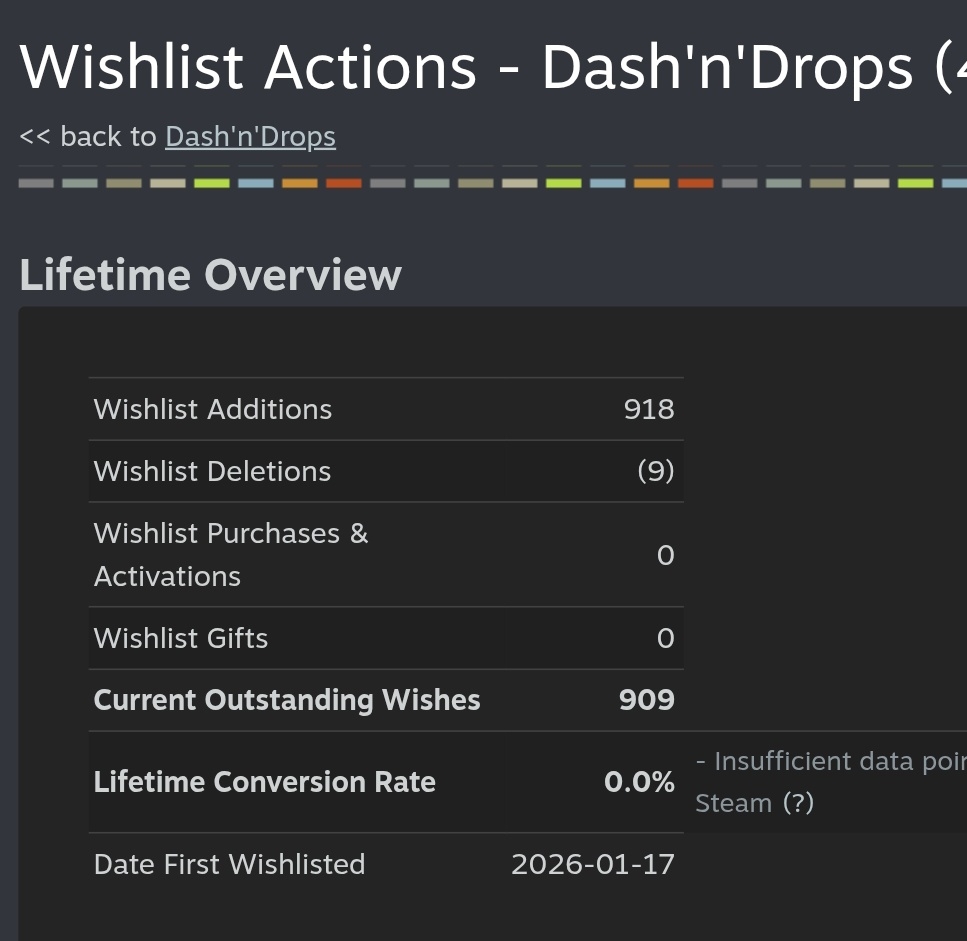Select the Wishlist Gifts row label
This screenshot has height=941, width=967.
click(181, 639)
